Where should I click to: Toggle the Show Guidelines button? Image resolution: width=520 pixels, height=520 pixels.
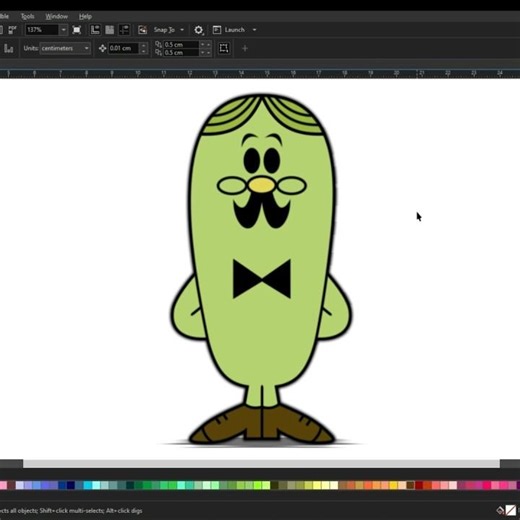[x=124, y=30]
